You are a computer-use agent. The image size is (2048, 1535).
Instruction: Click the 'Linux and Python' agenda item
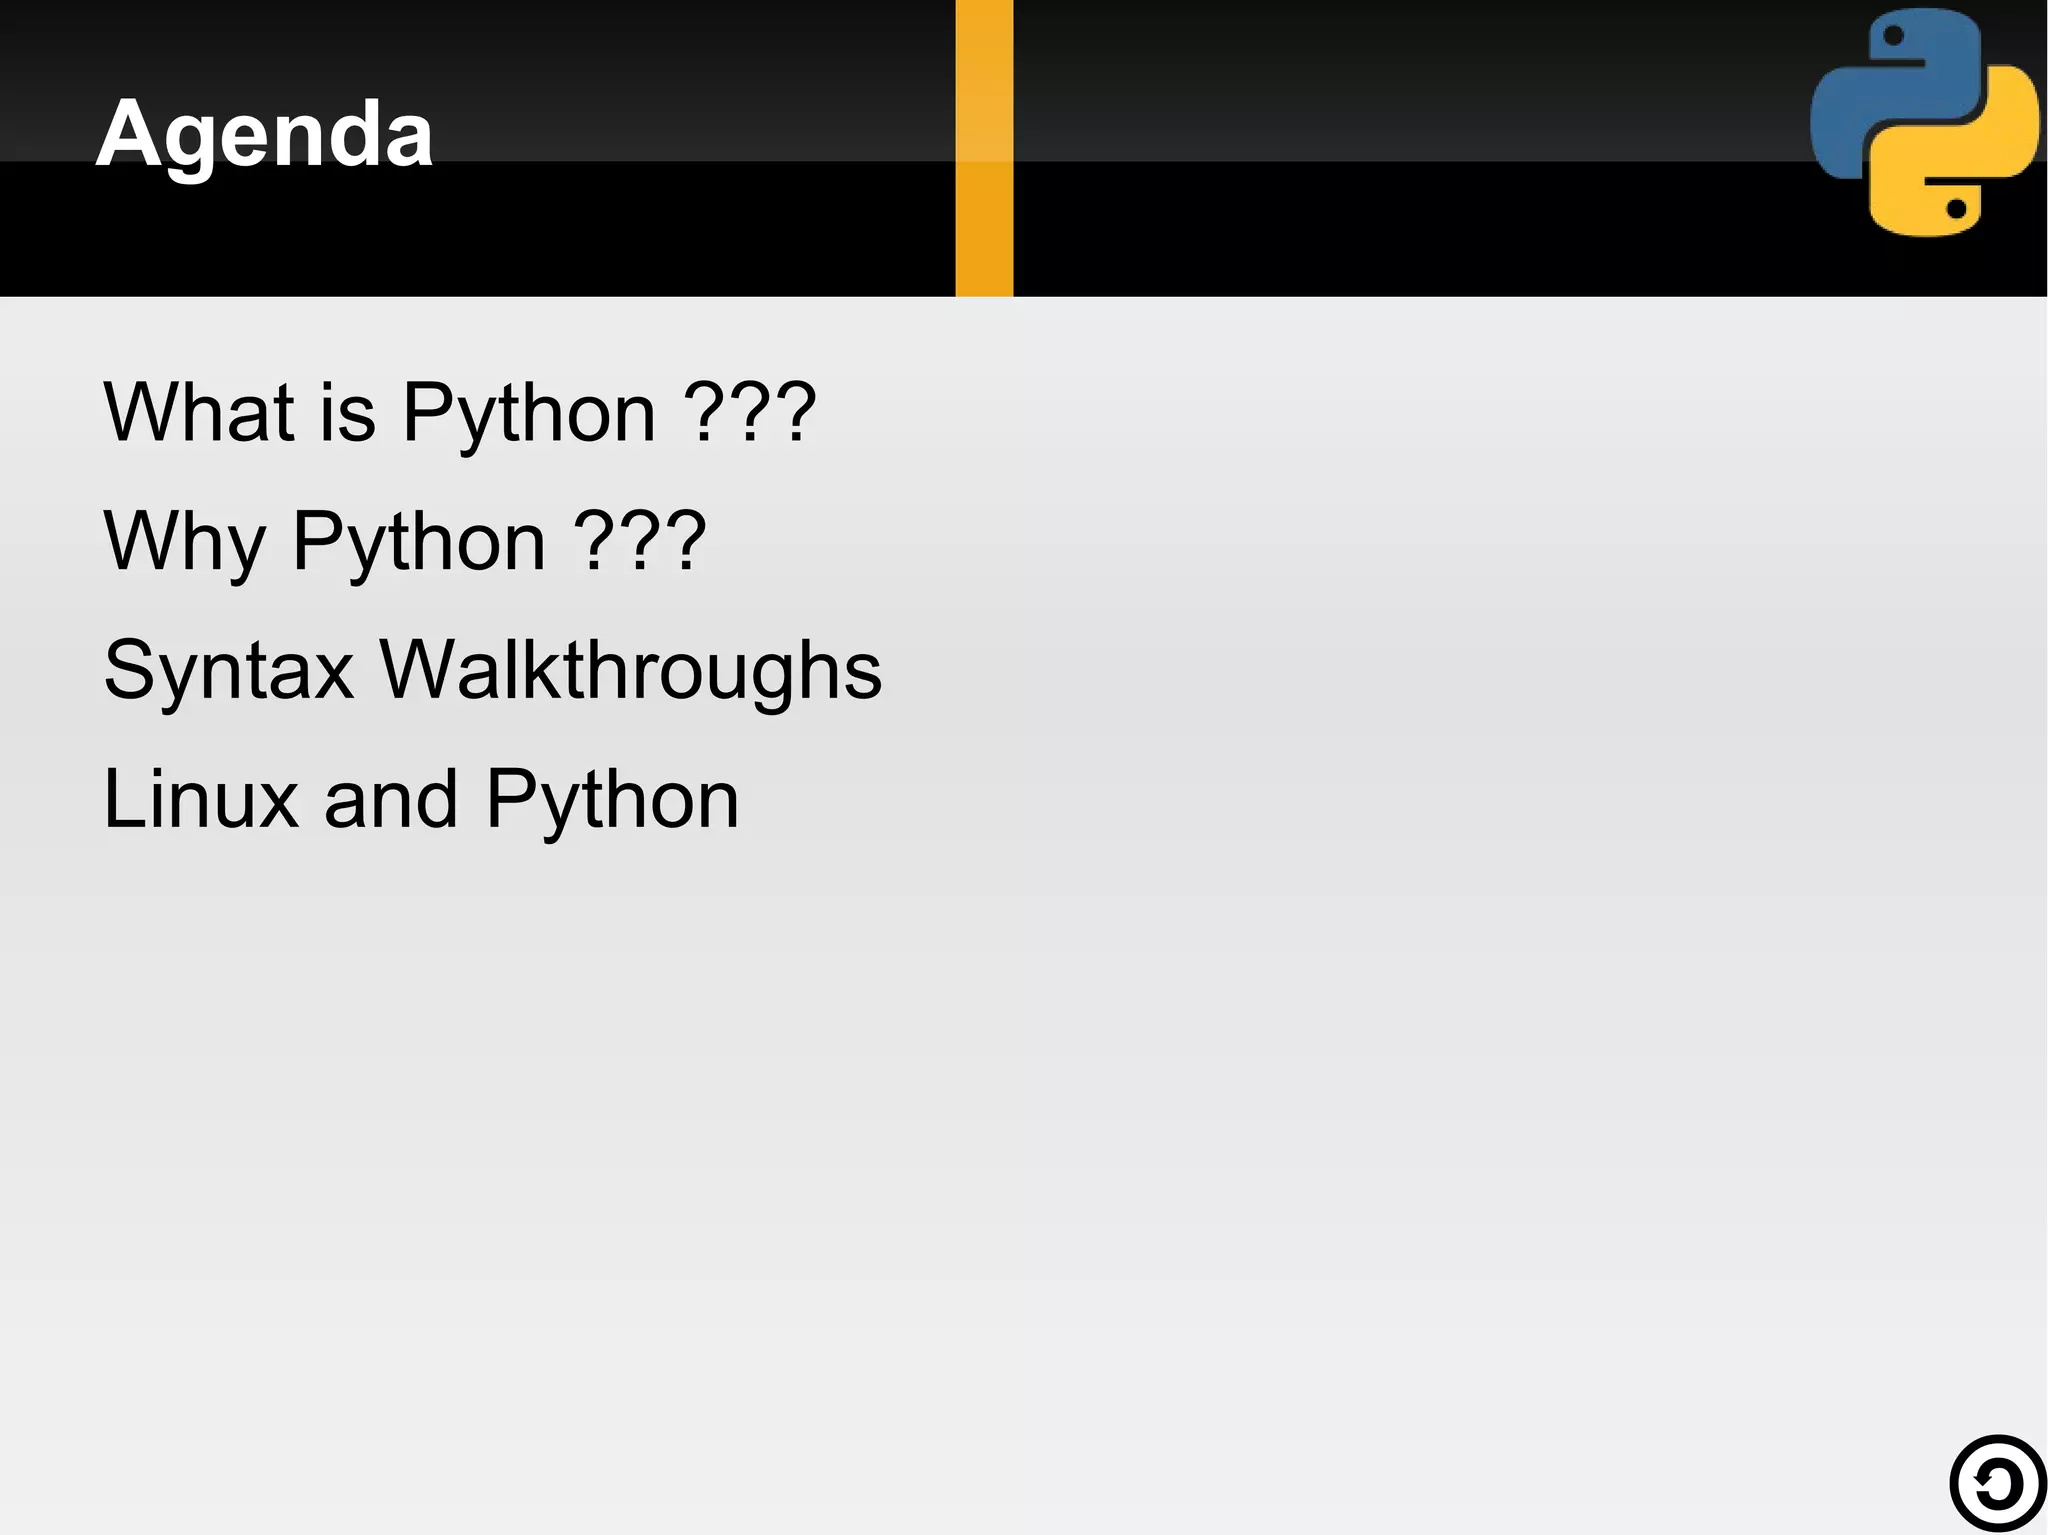click(x=421, y=799)
